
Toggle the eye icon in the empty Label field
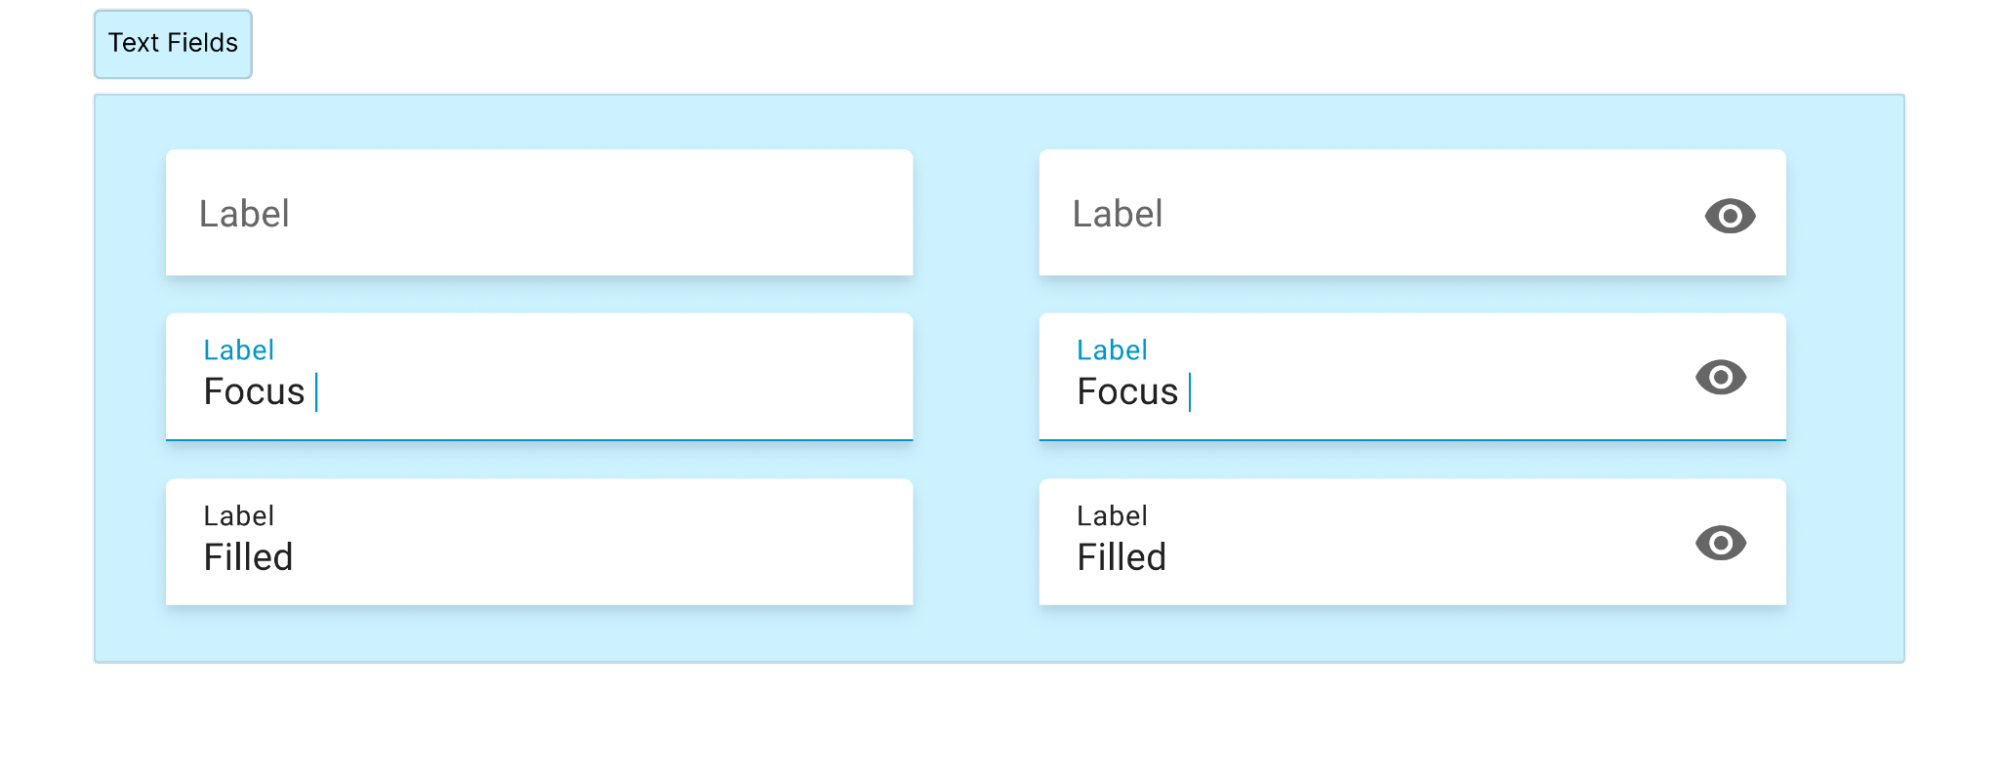pos(1730,216)
